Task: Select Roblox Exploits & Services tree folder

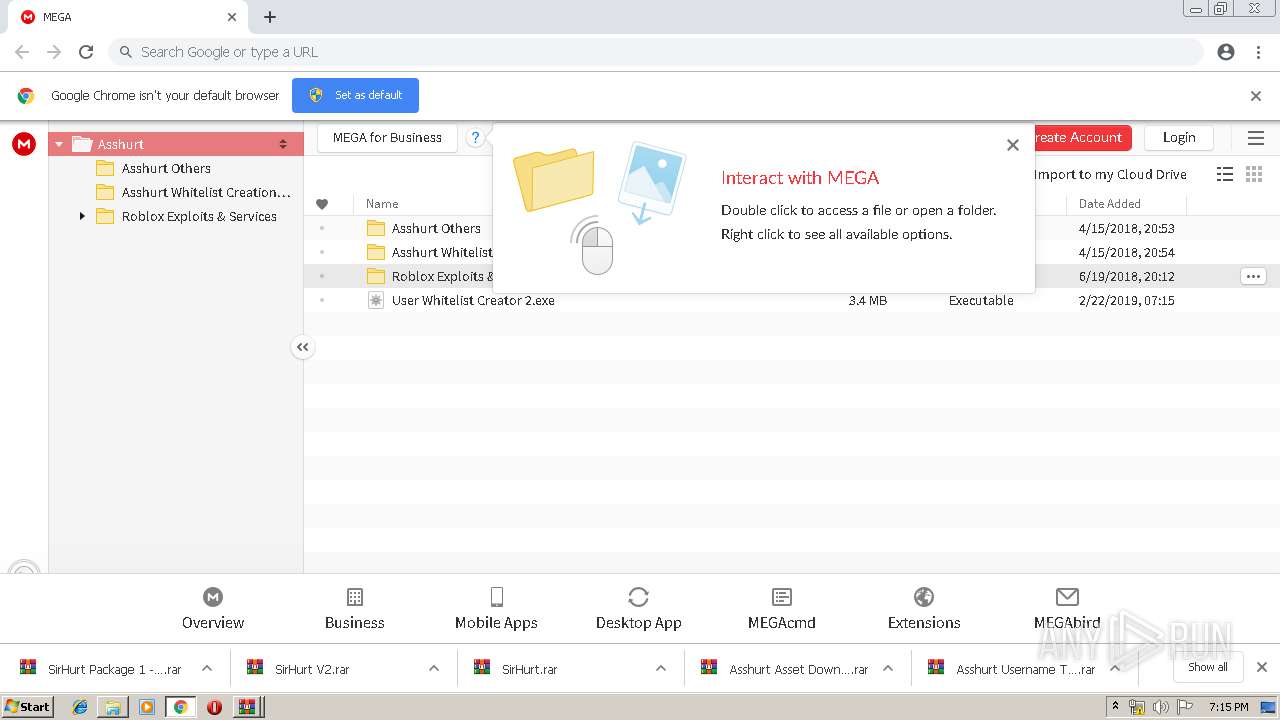Action: pyautogui.click(x=187, y=216)
